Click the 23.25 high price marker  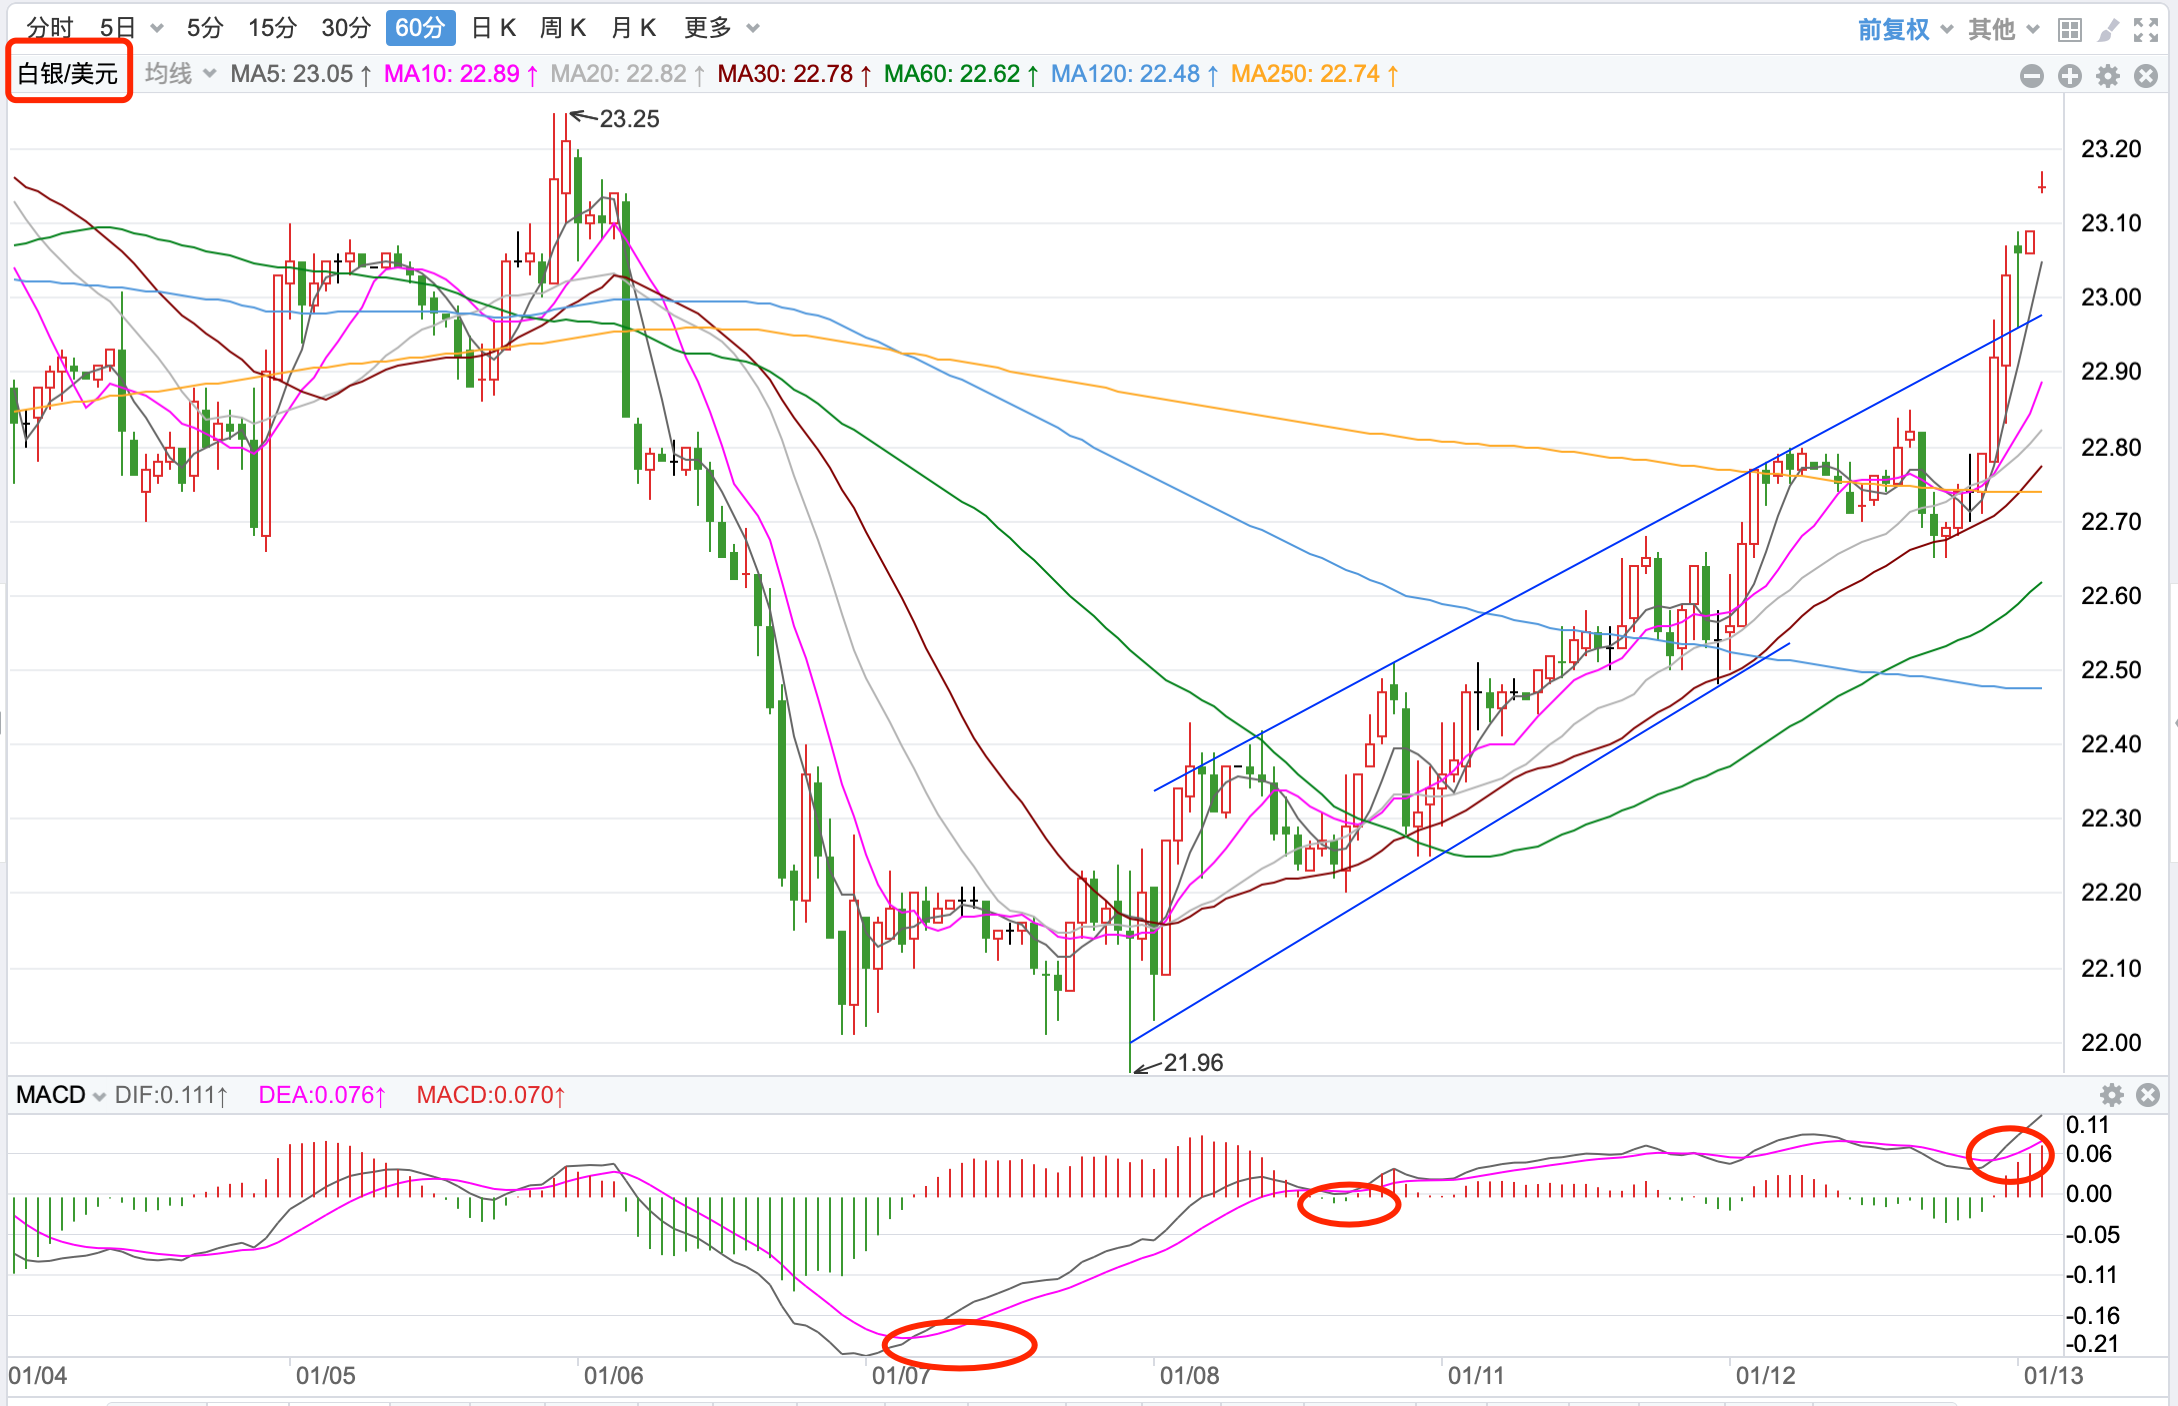(629, 119)
